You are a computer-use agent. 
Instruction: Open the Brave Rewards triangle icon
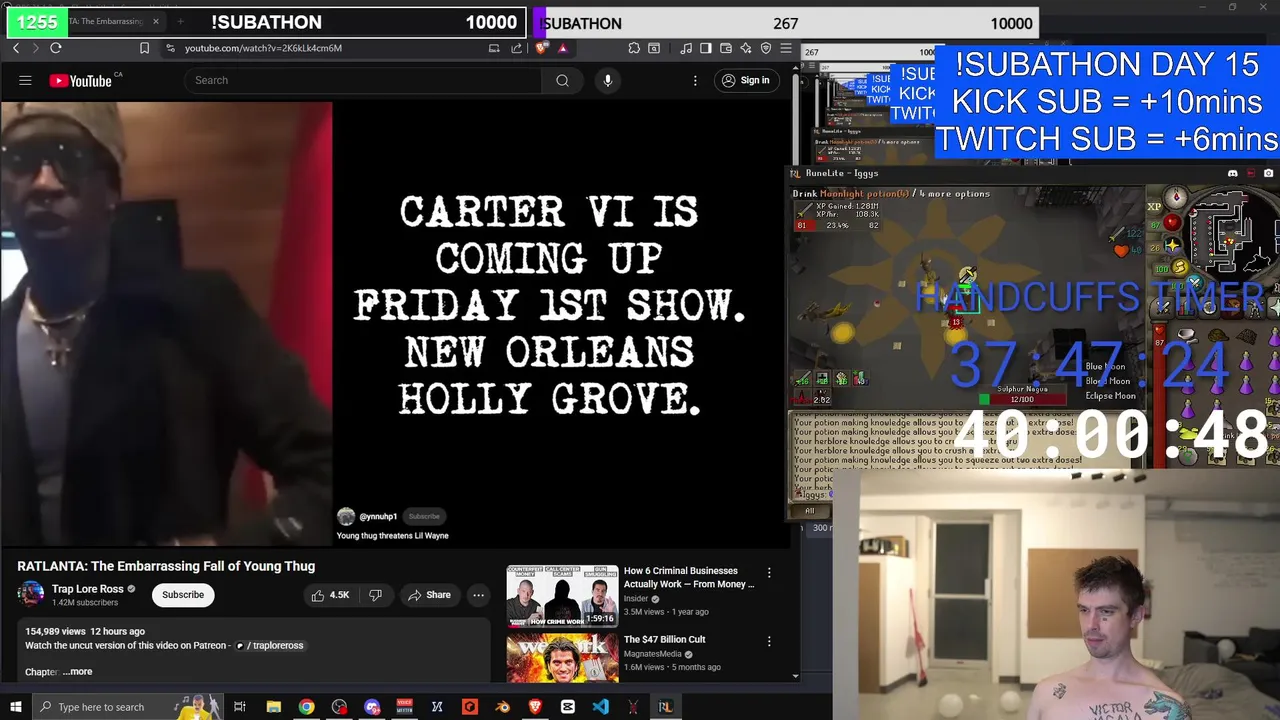pyautogui.click(x=563, y=48)
